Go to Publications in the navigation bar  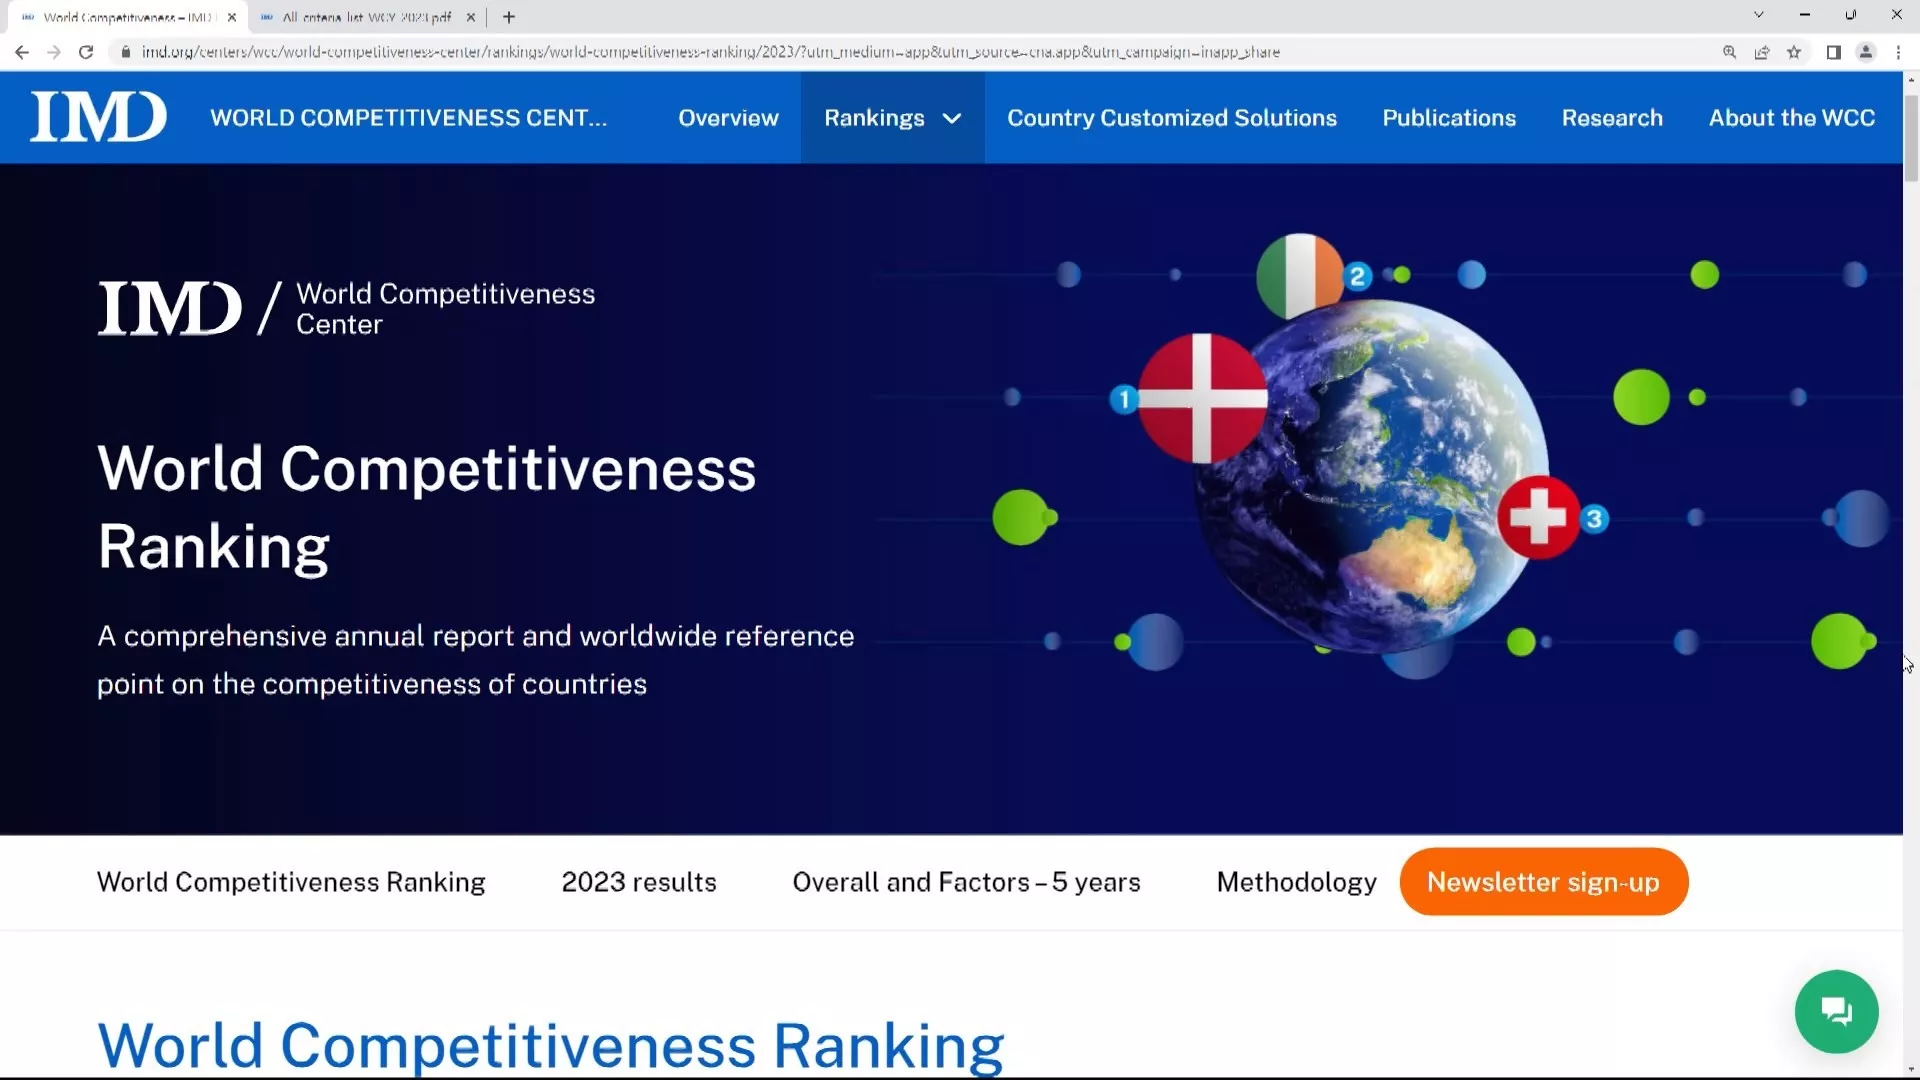point(1449,118)
